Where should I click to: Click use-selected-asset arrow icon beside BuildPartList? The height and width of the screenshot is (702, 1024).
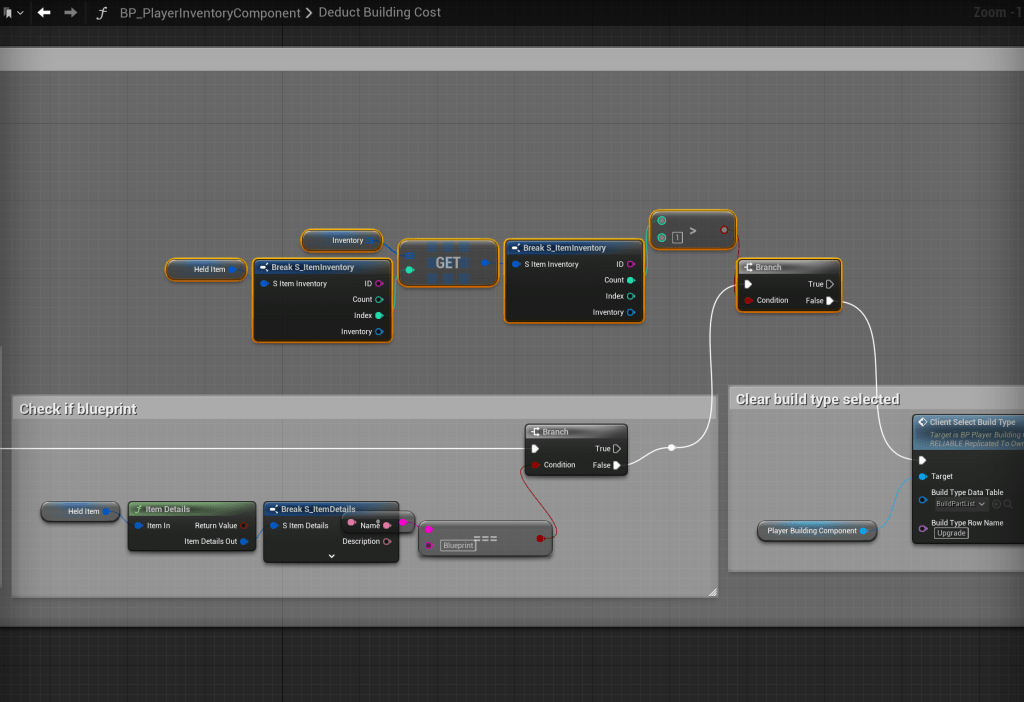[996, 504]
